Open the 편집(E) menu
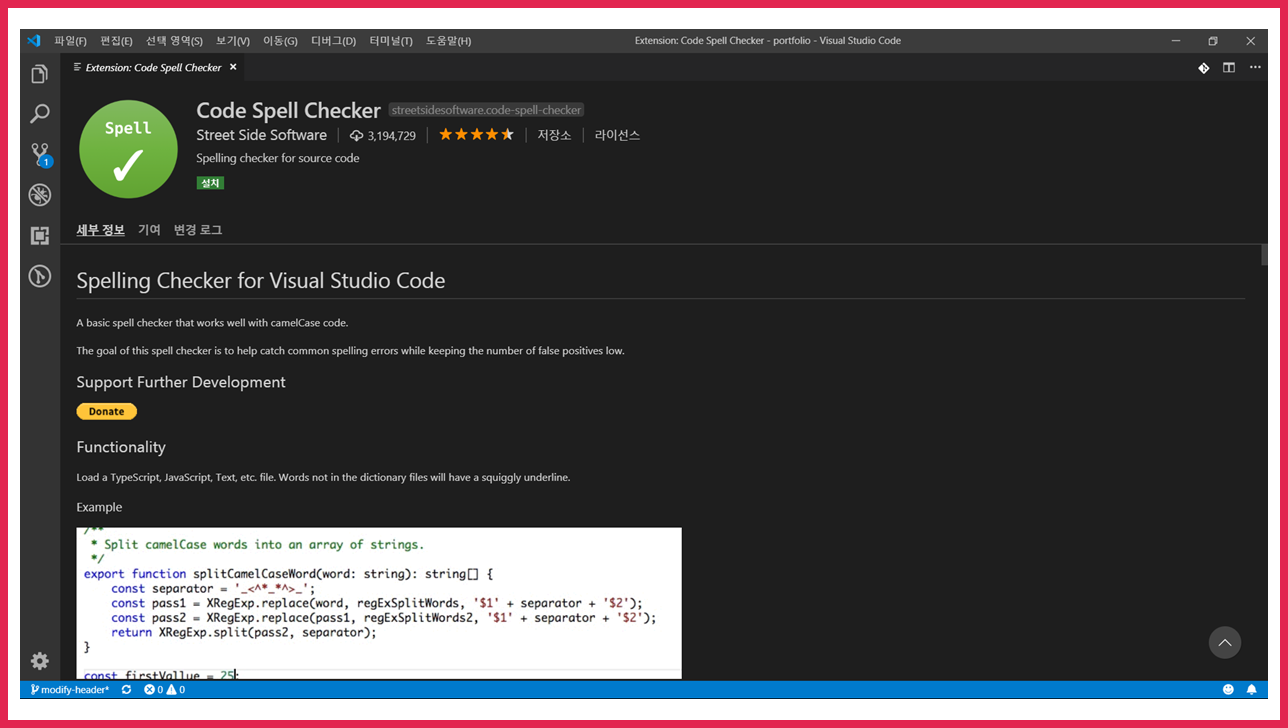The width and height of the screenshot is (1288, 728). coord(116,41)
